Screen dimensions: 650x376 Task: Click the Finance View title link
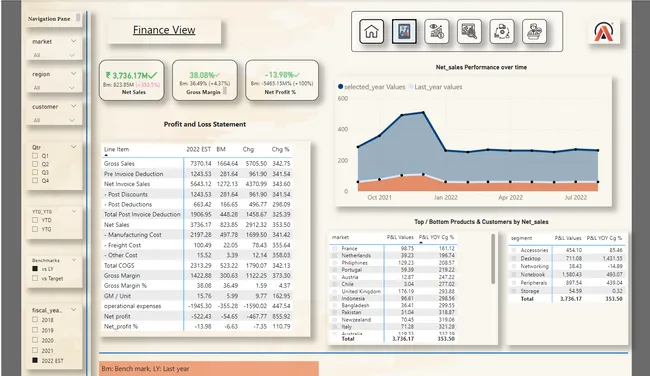(x=164, y=30)
